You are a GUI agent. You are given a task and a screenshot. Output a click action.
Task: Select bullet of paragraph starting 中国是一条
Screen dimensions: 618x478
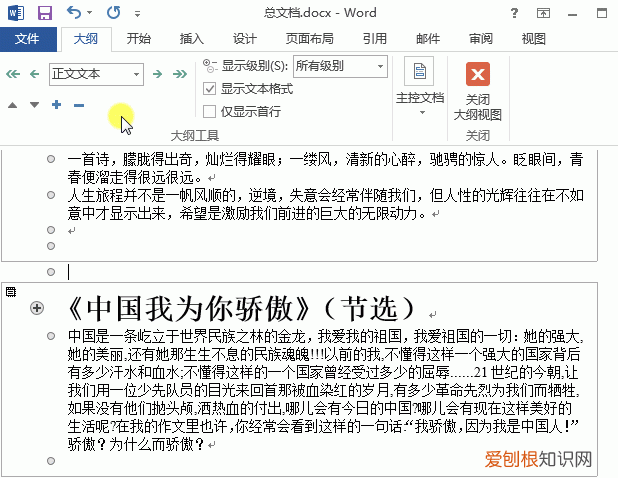tap(51, 336)
